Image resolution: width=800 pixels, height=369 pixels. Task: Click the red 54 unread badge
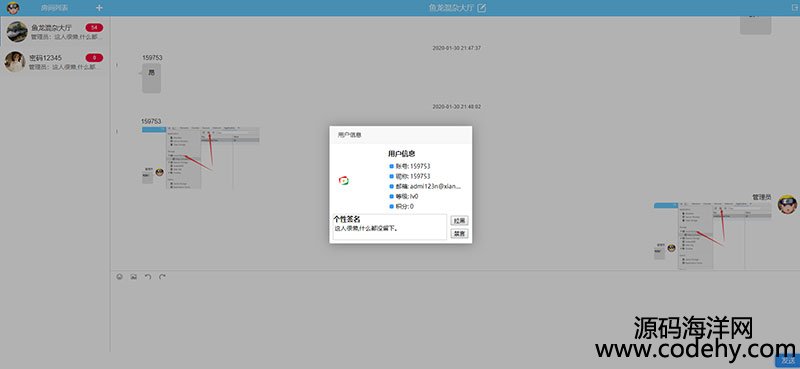(x=94, y=28)
